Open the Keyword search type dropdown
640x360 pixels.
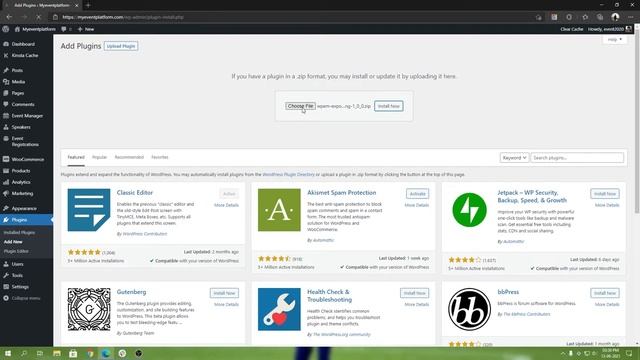coord(514,158)
